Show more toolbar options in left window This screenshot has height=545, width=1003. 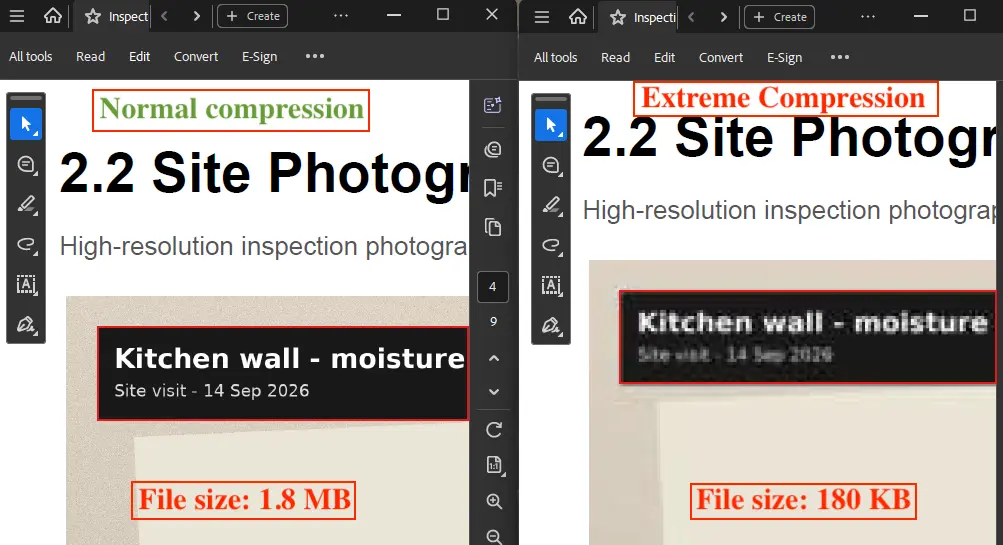pyautogui.click(x=315, y=56)
